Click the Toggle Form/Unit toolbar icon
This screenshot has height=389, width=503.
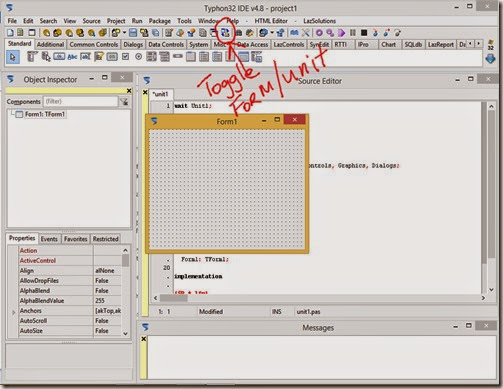click(x=225, y=33)
